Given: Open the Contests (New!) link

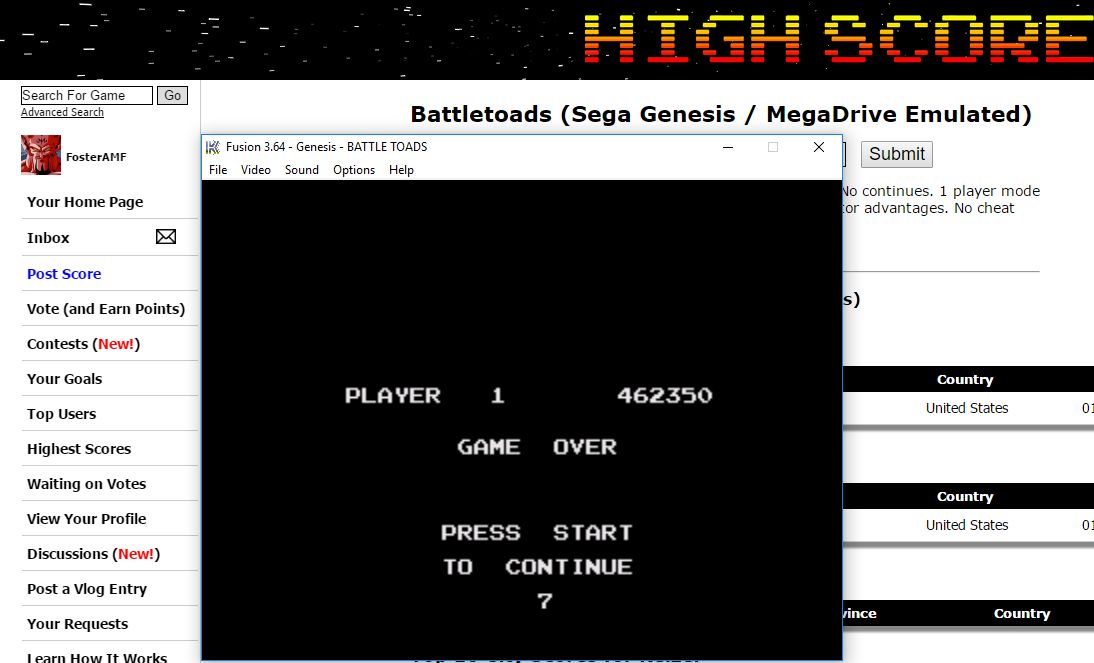Looking at the screenshot, I should click(84, 344).
